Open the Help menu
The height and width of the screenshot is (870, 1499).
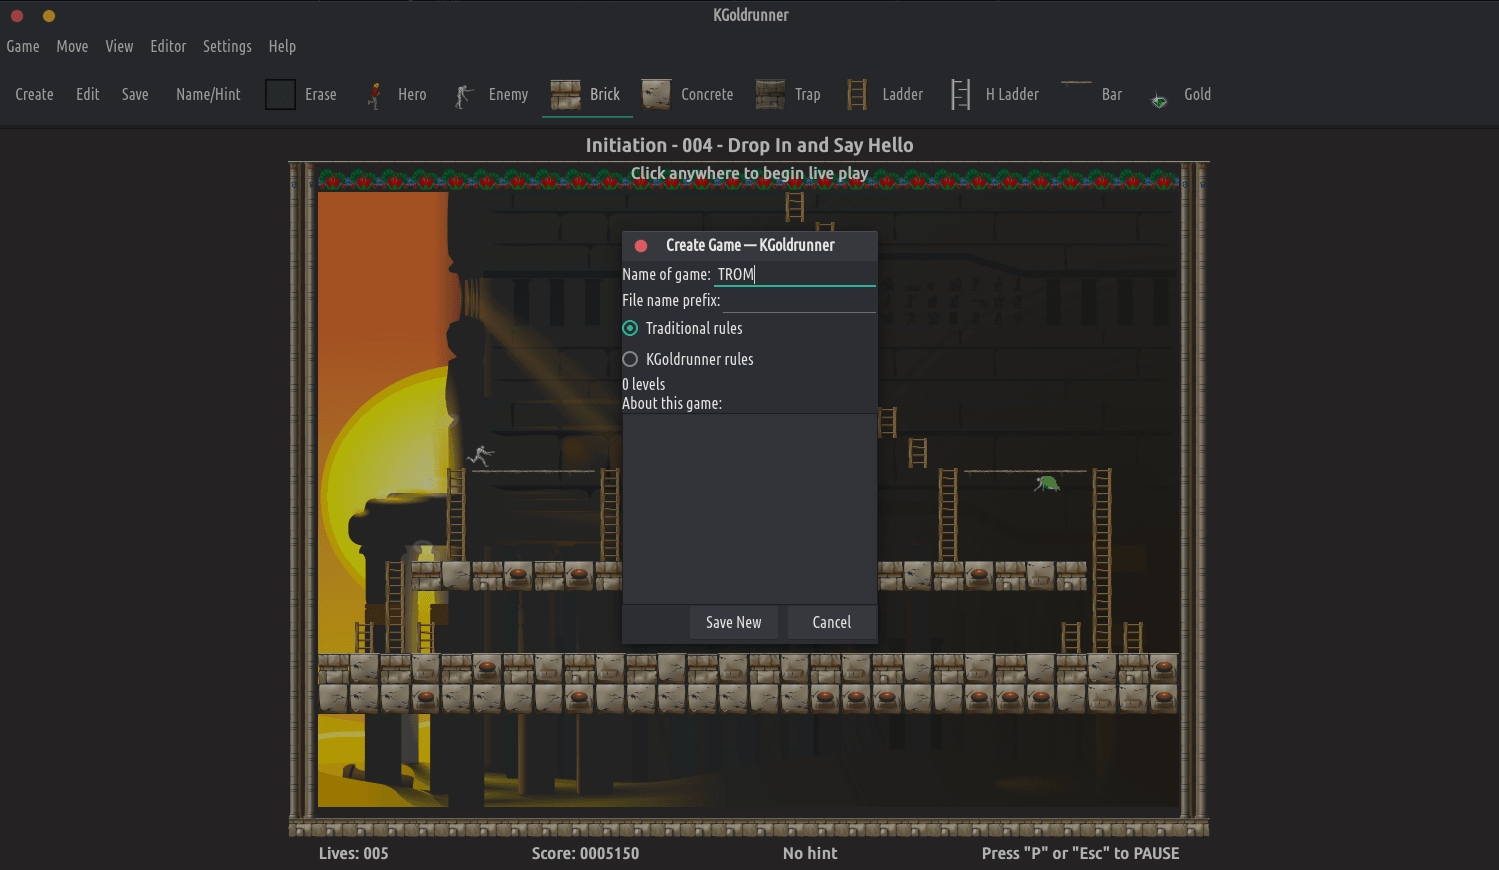pyautogui.click(x=282, y=46)
